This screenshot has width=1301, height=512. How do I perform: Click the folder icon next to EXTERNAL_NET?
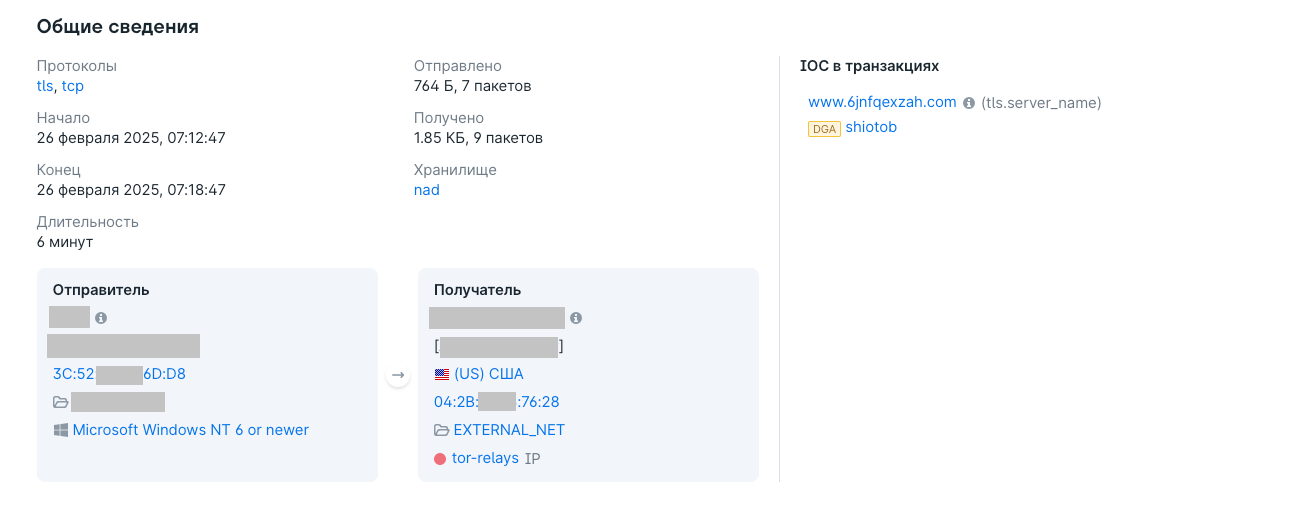point(441,430)
